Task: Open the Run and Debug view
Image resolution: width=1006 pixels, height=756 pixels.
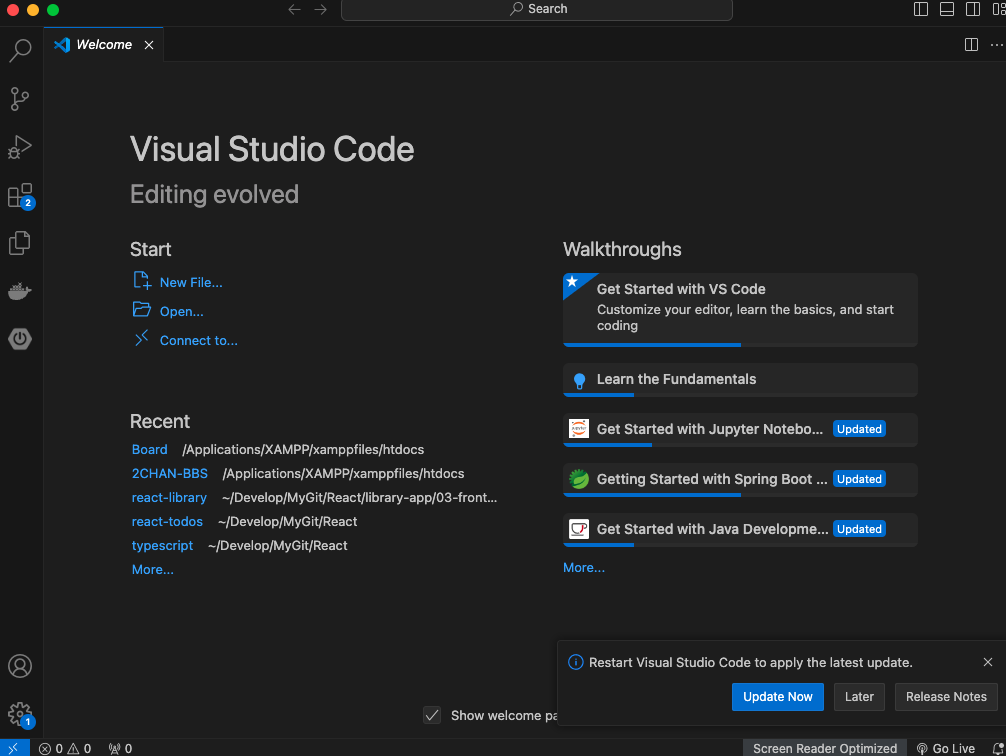Action: (20, 147)
